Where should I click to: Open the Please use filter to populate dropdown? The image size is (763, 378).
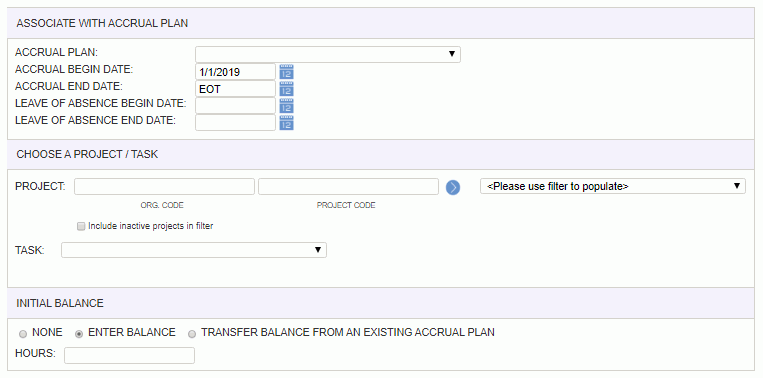click(613, 186)
